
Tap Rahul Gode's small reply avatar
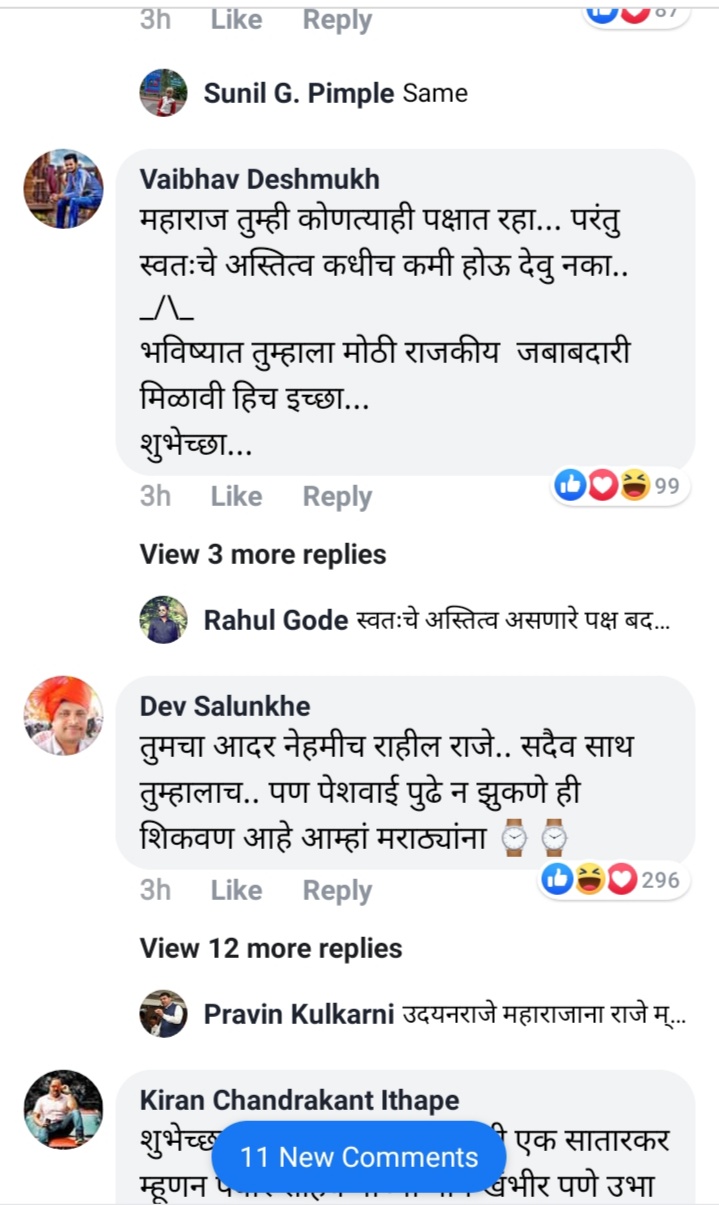coord(163,620)
